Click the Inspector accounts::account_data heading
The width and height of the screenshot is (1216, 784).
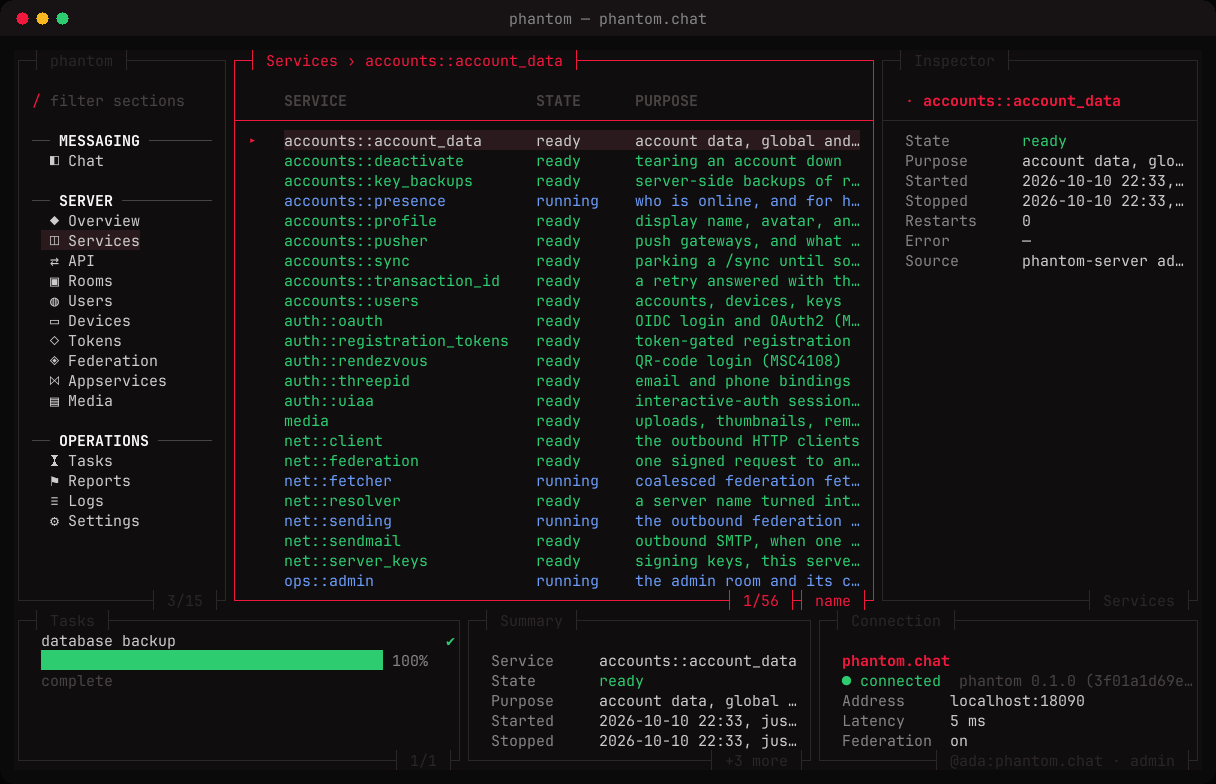(1022, 101)
